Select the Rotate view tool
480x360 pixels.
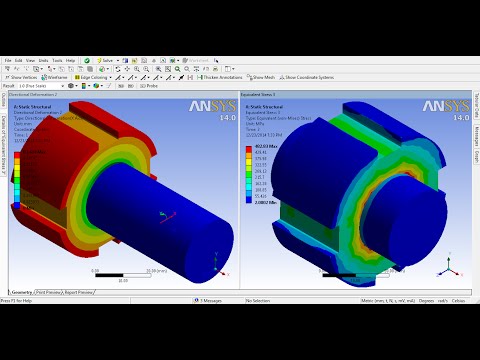pyautogui.click(x=118, y=69)
